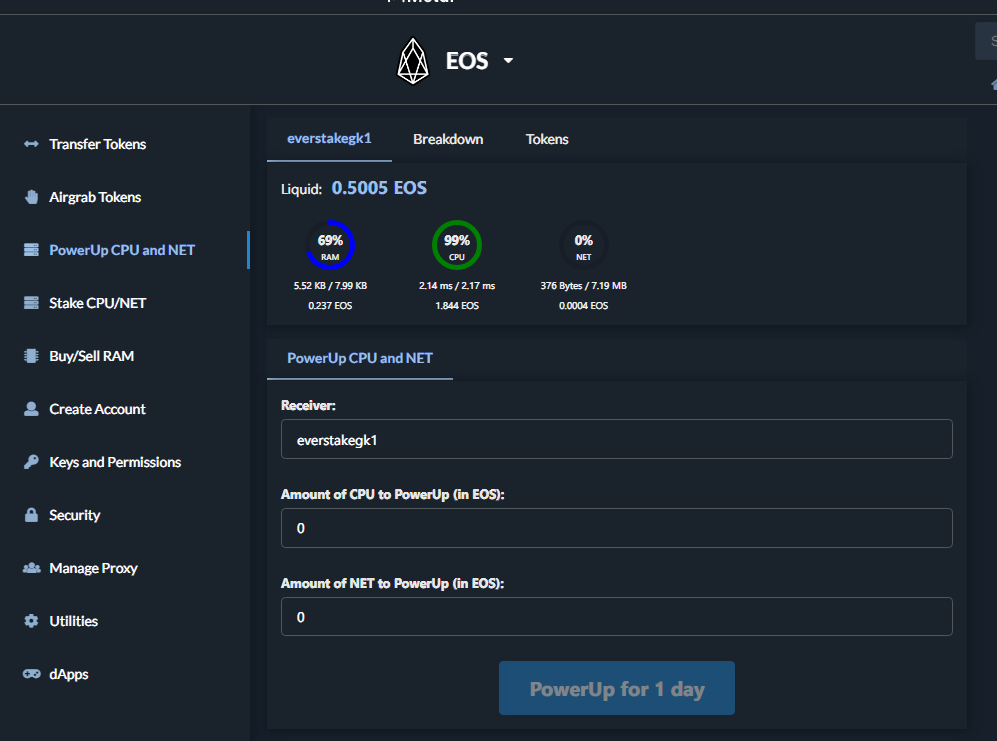Click the dApps gamepad icon
The image size is (997, 741).
[x=31, y=674]
